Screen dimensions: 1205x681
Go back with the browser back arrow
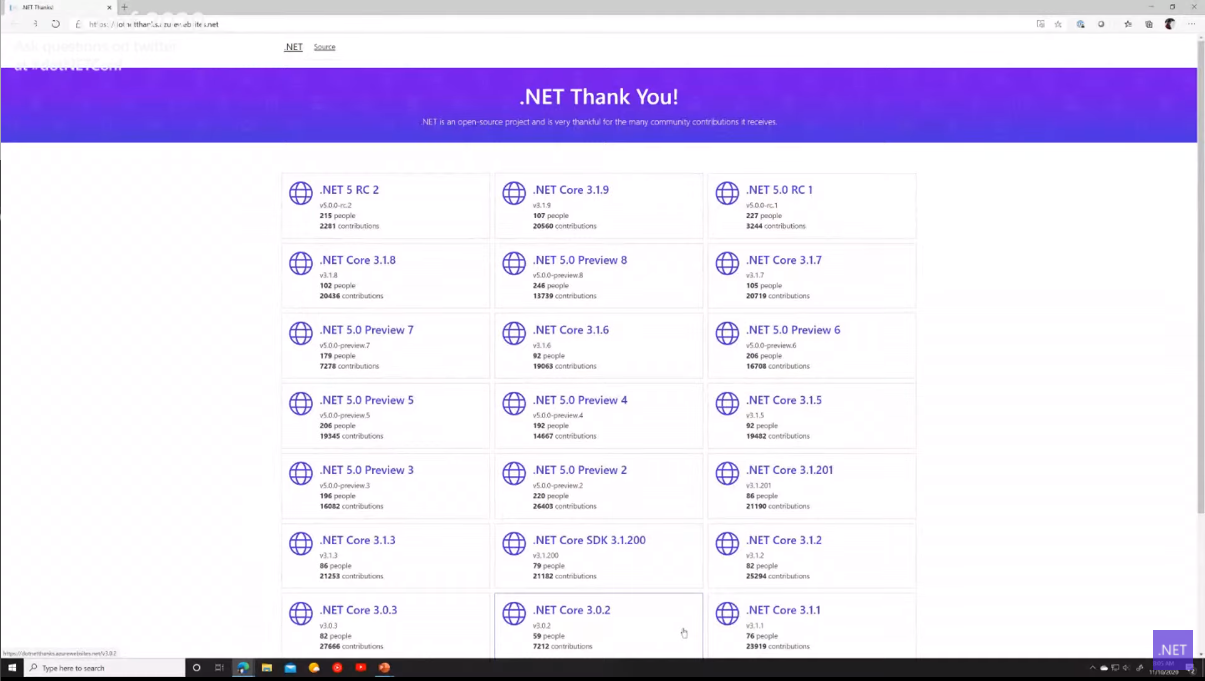tap(15, 23)
